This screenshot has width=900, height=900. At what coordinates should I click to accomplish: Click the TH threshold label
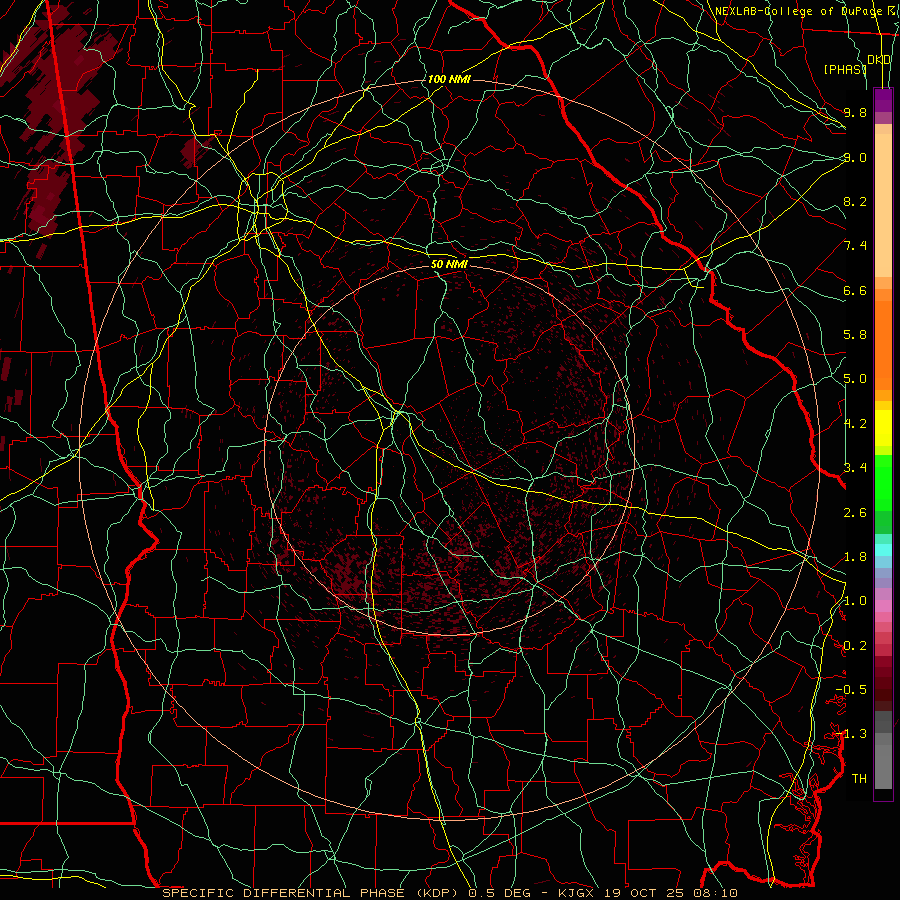point(859,779)
